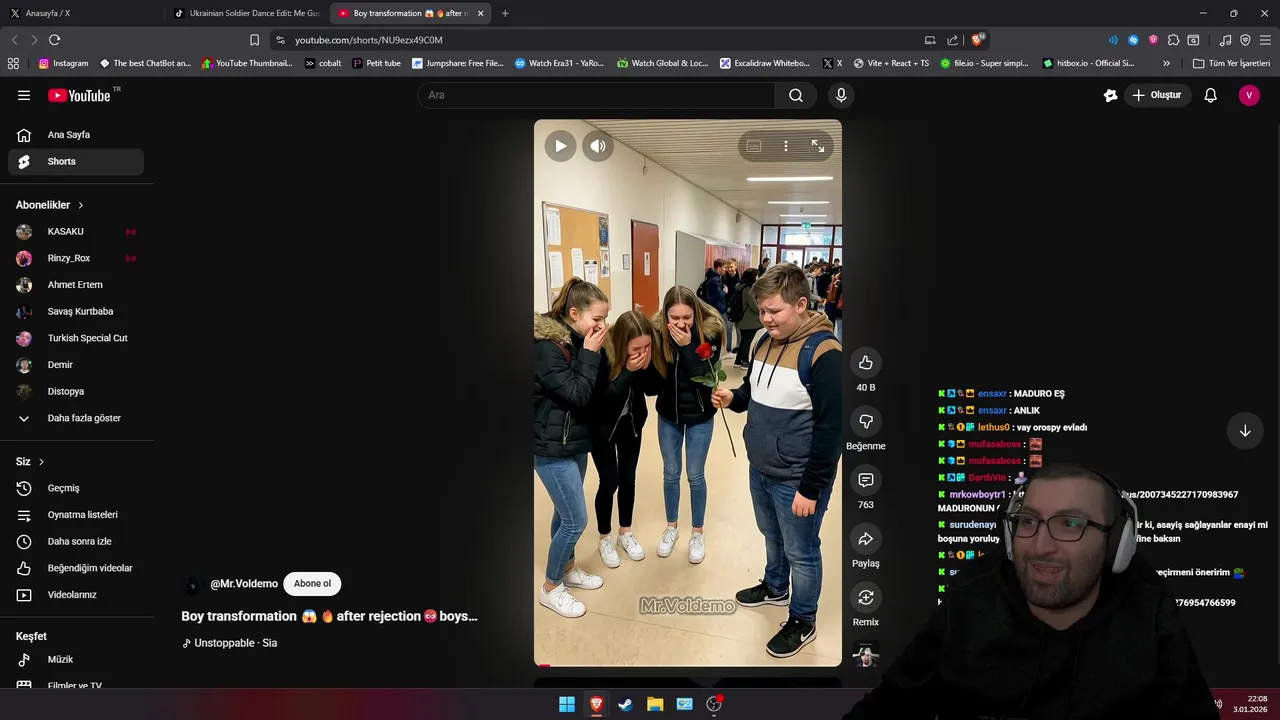Image resolution: width=1280 pixels, height=720 pixels.
Task: Open the Unstoppable · Sia sound link
Action: pyautogui.click(x=236, y=643)
